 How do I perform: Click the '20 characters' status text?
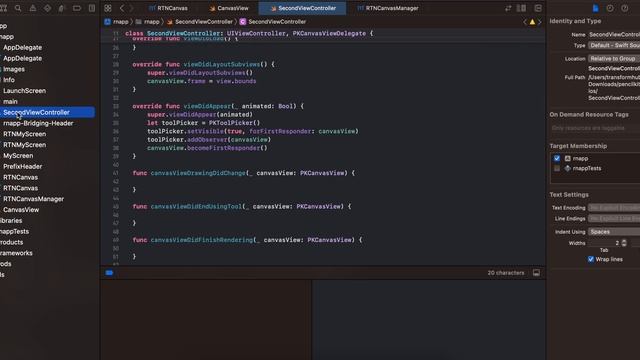pos(506,273)
